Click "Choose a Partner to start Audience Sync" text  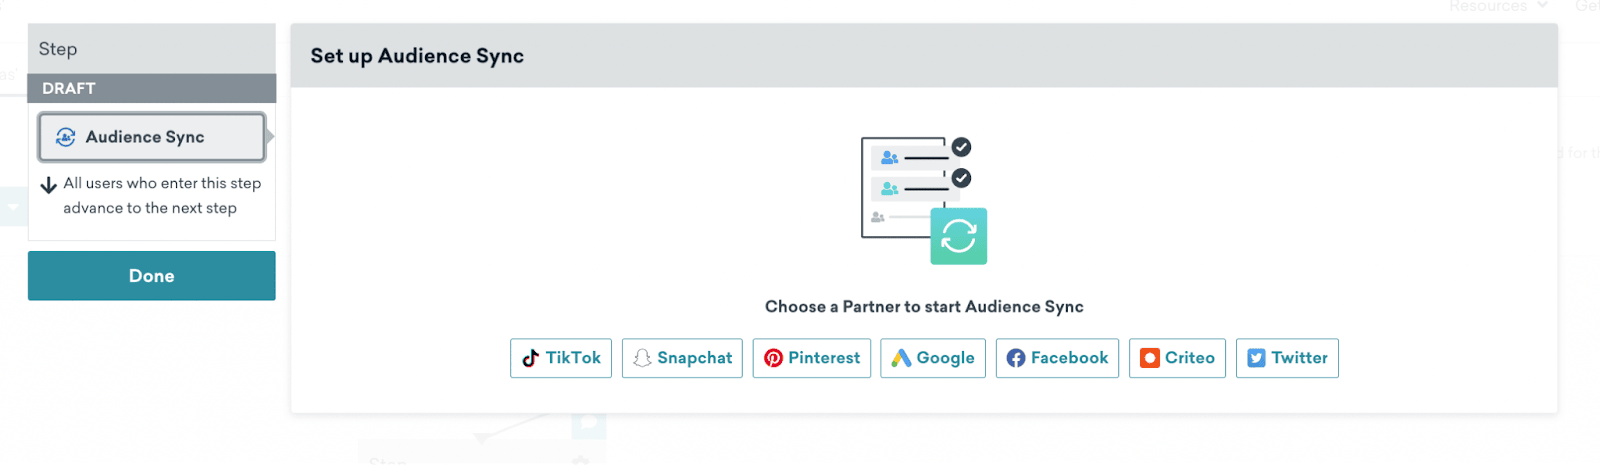click(924, 307)
